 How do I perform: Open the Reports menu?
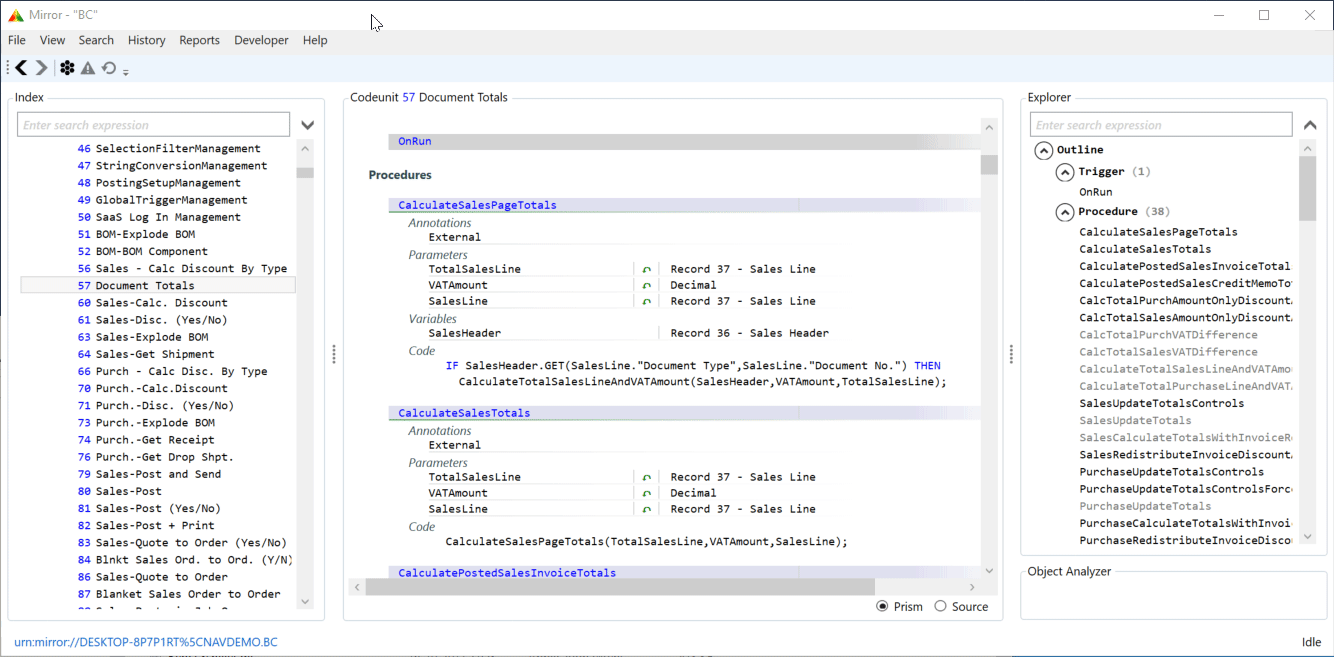click(199, 40)
